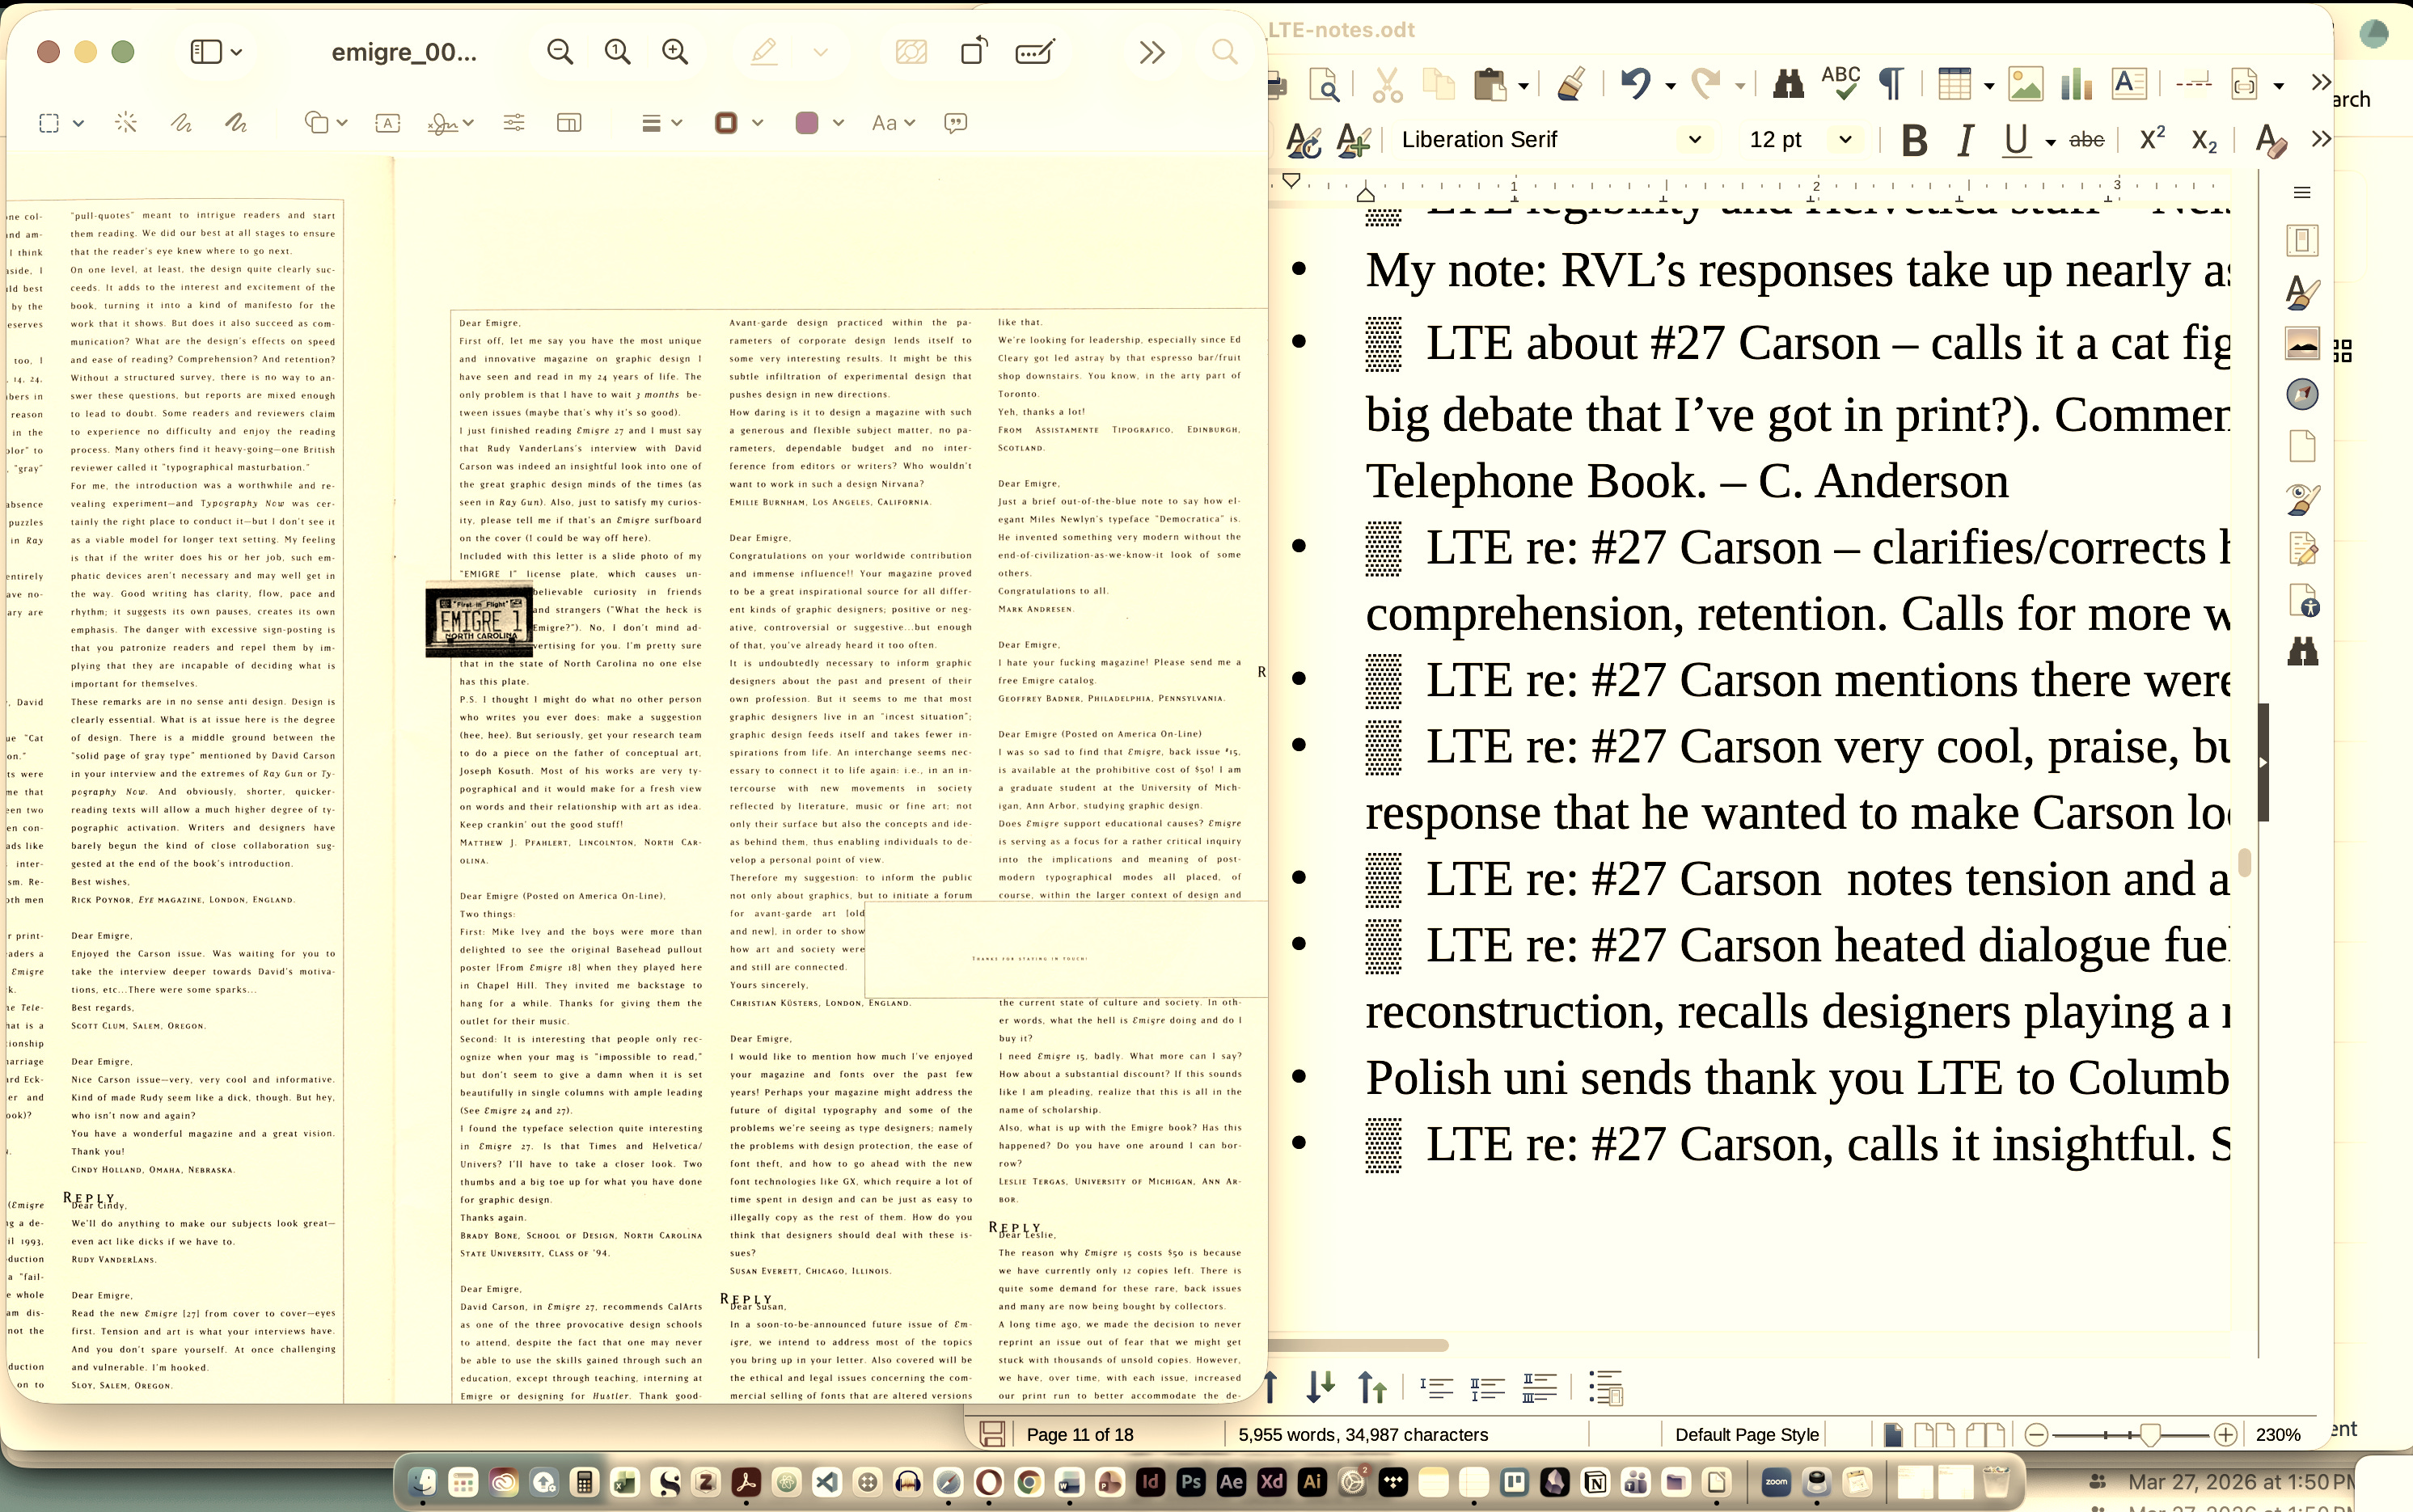Choose the thin Sketch markup tool

click(x=181, y=123)
